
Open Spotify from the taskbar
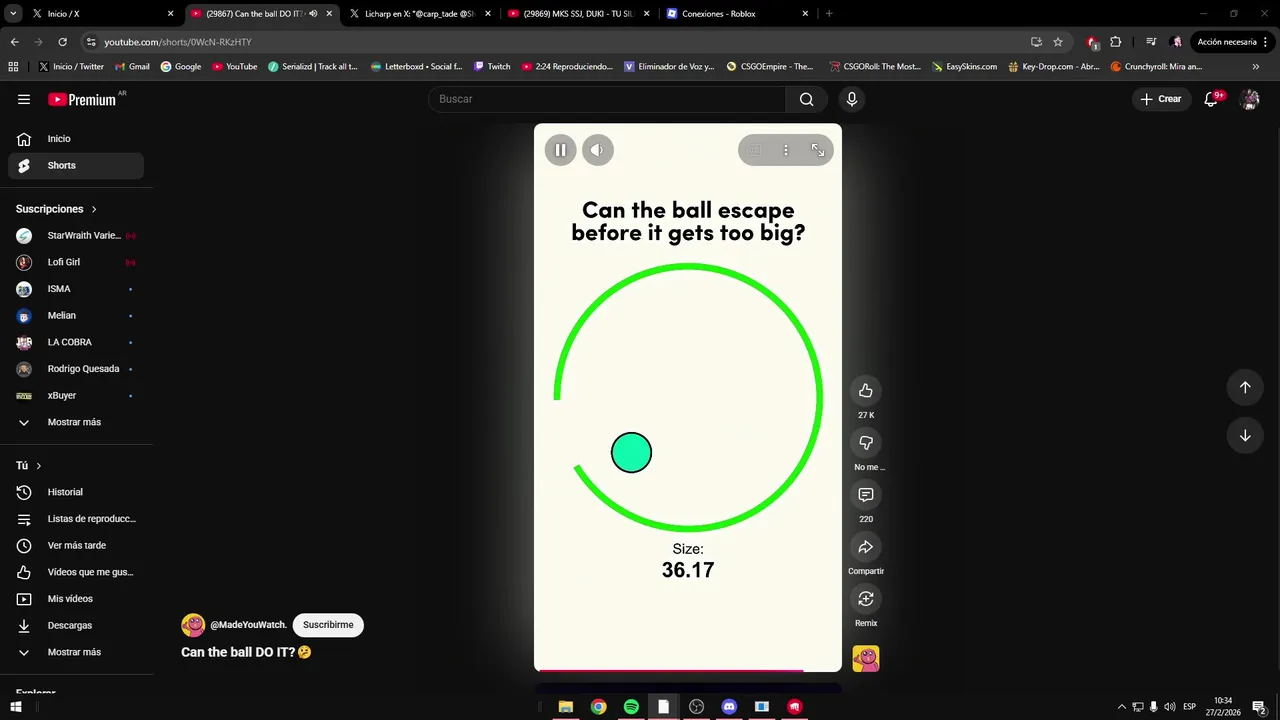pyautogui.click(x=631, y=707)
